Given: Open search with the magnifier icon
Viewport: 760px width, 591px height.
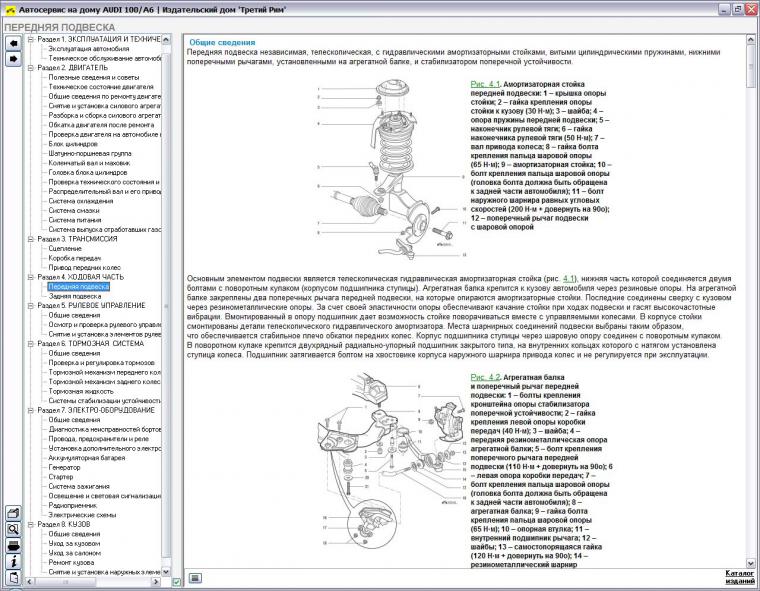Looking at the screenshot, I should point(13,529).
